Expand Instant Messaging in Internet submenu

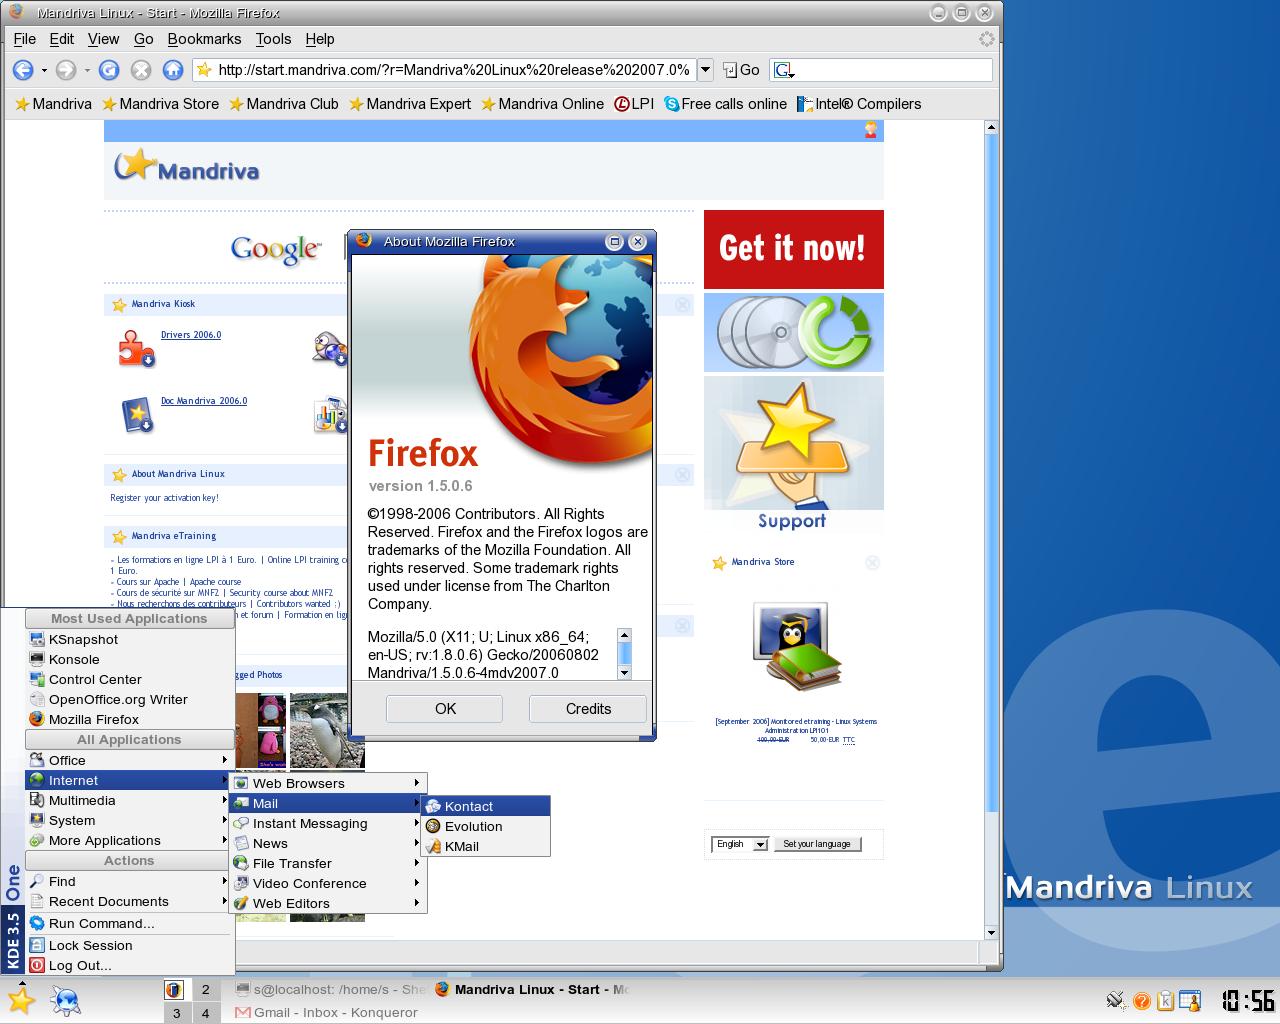(328, 823)
